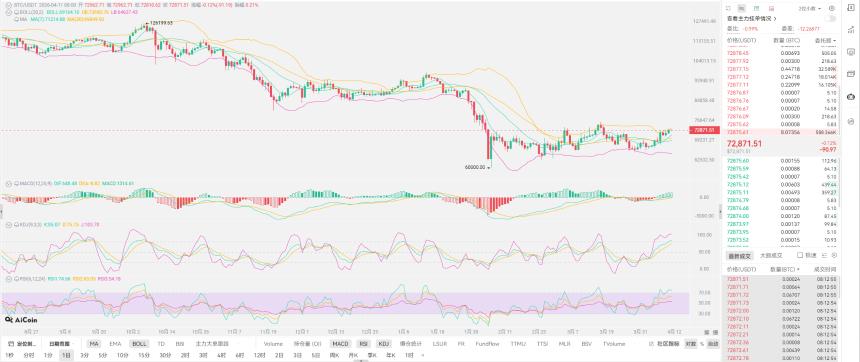Select ask order row at 72877.15

coord(782,69)
